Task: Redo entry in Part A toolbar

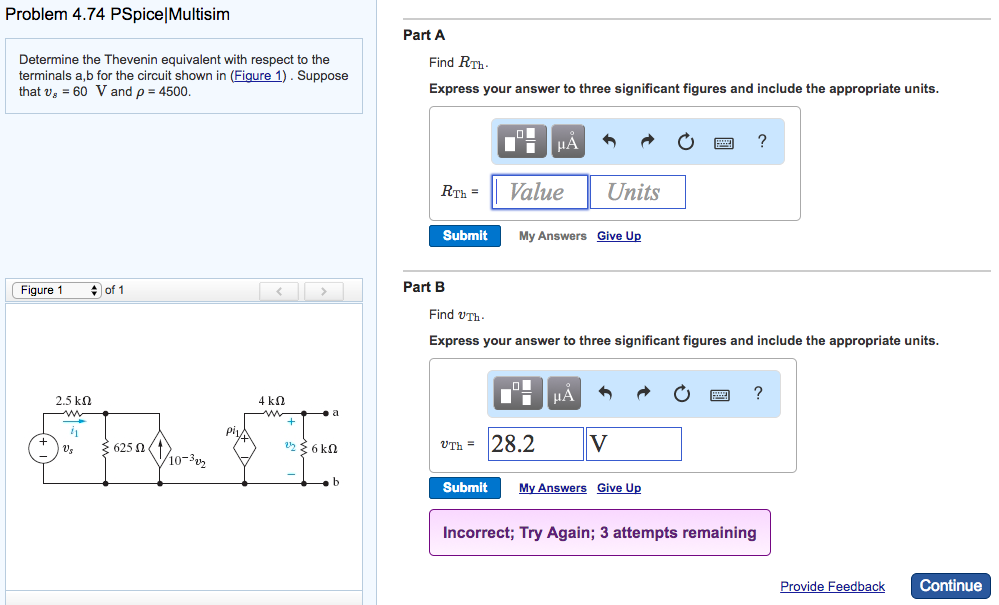Action: pos(647,141)
